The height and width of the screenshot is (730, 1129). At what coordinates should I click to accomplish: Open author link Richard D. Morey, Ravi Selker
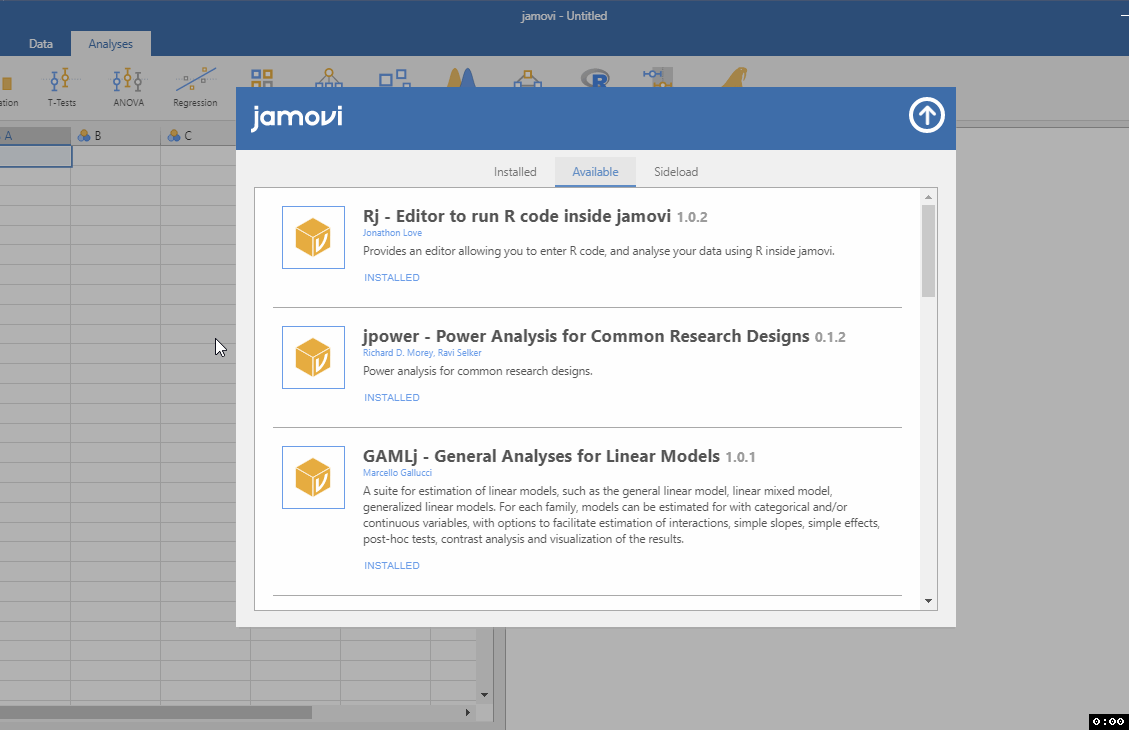pos(422,353)
